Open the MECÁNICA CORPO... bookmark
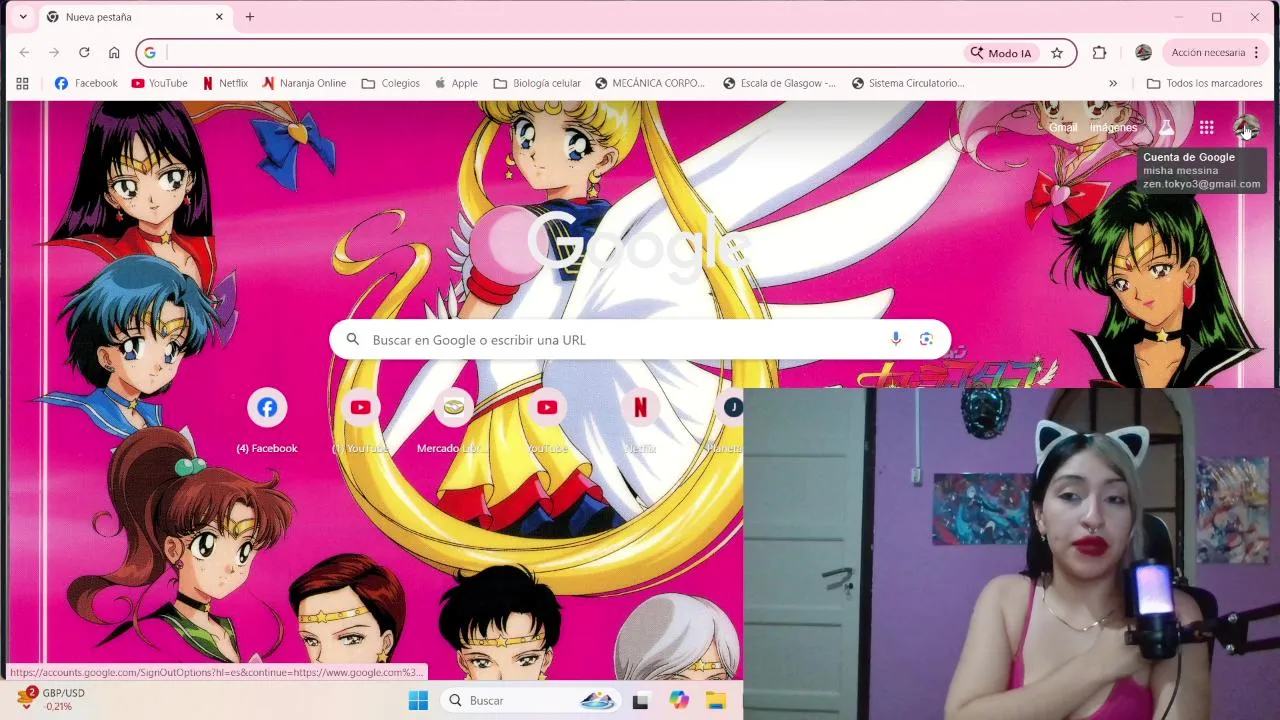The height and width of the screenshot is (720, 1280). (x=650, y=83)
